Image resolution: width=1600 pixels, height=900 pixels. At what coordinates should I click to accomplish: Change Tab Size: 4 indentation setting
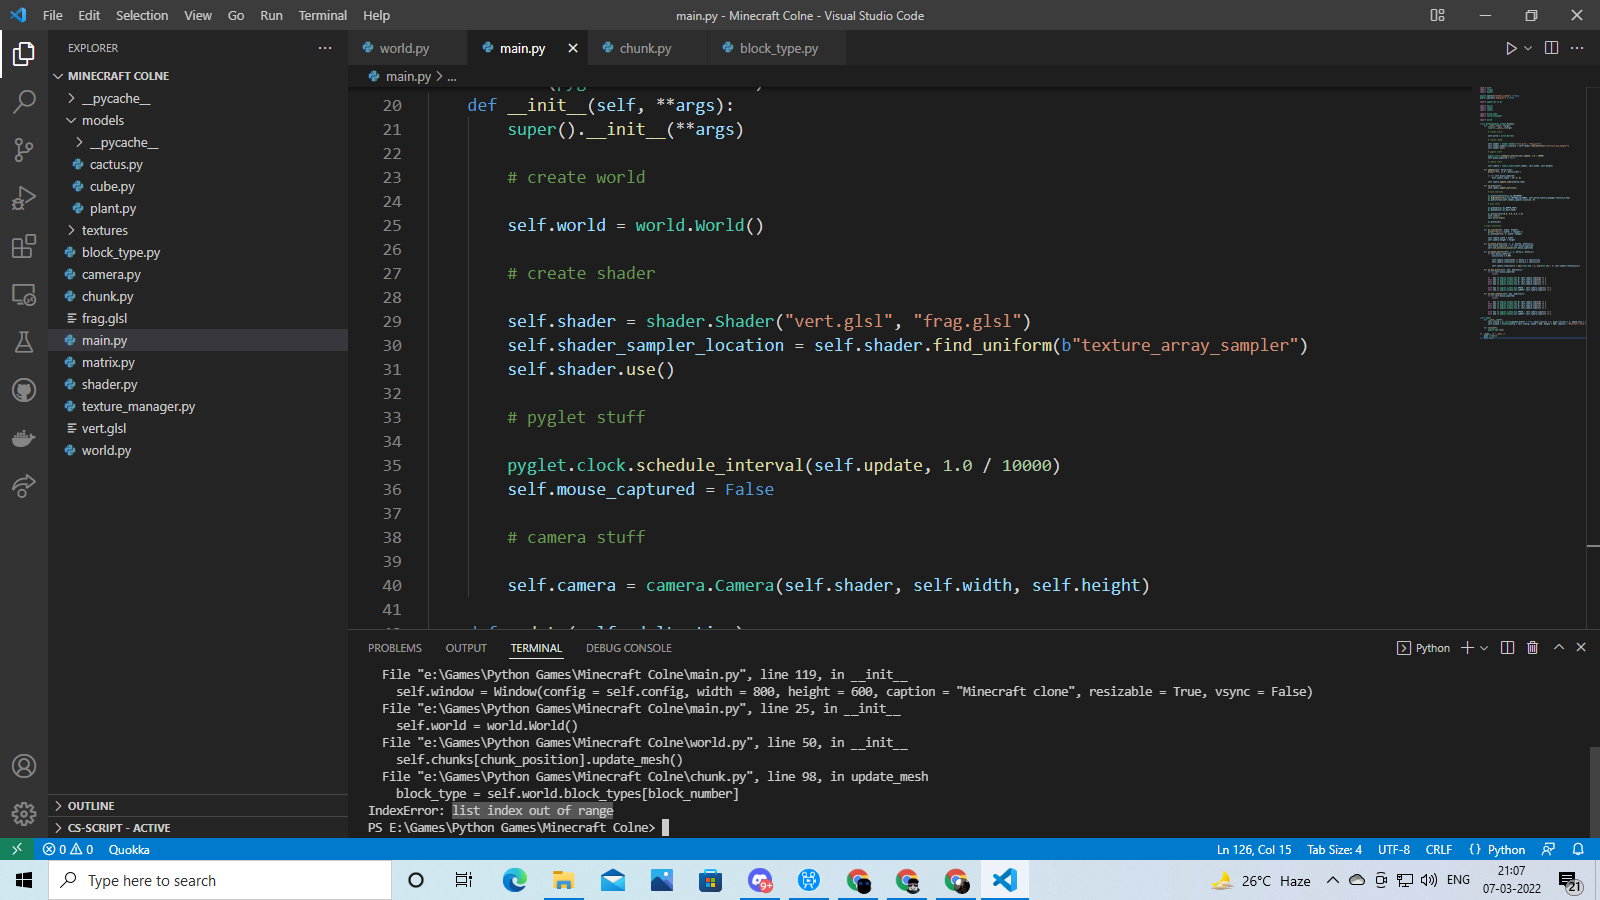pyautogui.click(x=1335, y=849)
